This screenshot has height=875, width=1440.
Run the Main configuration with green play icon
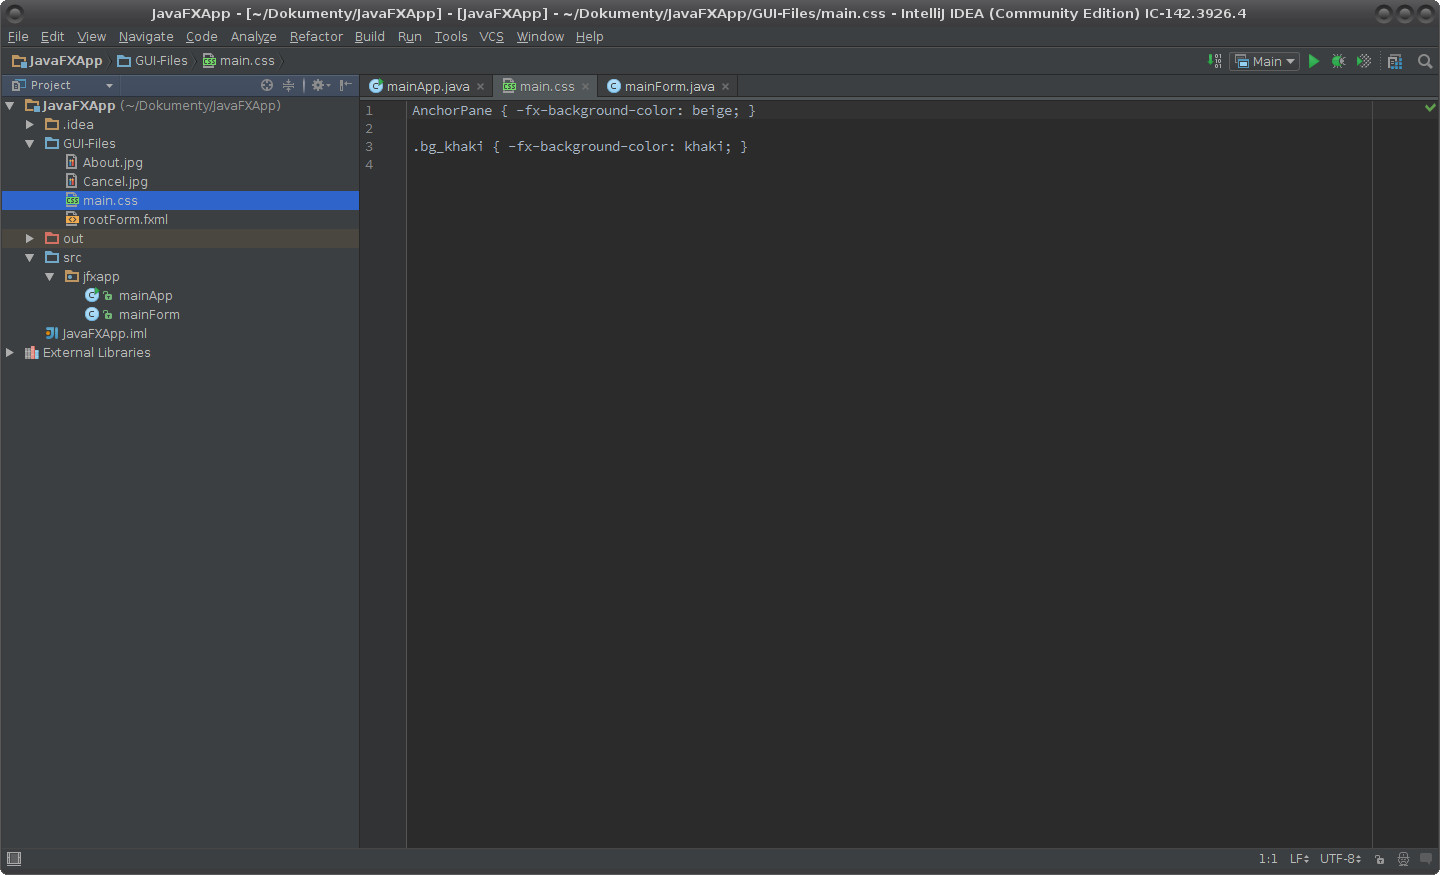tap(1314, 61)
